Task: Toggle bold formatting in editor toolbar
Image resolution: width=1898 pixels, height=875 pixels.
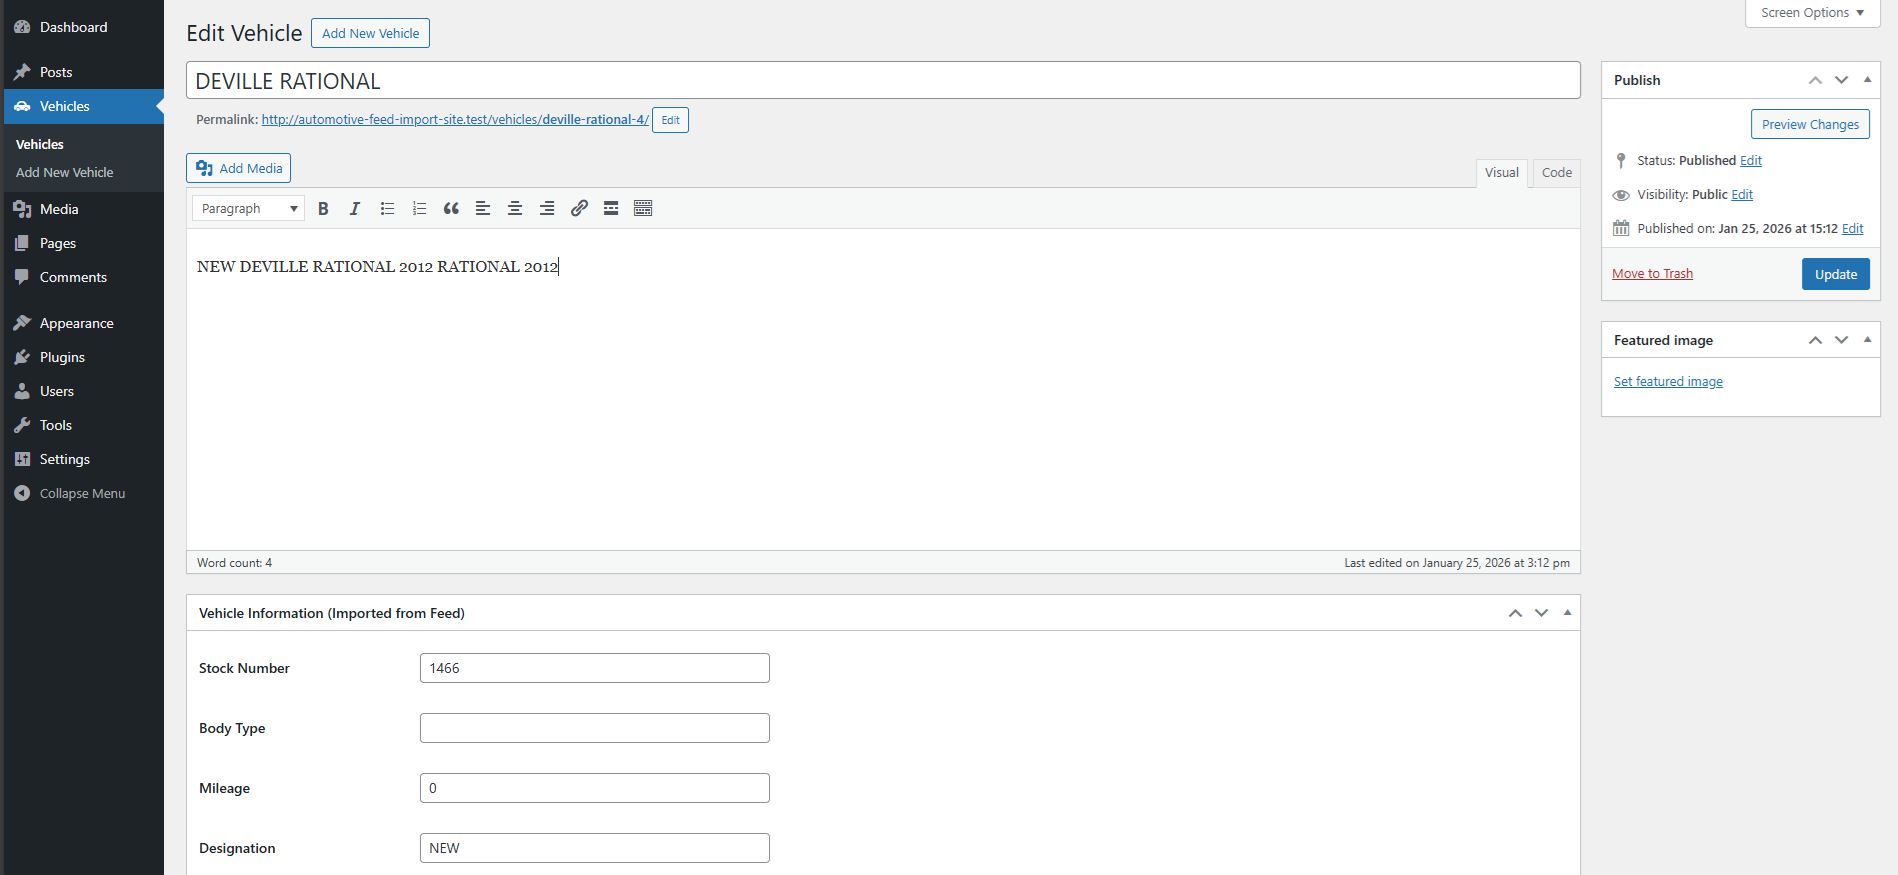Action: [323, 208]
